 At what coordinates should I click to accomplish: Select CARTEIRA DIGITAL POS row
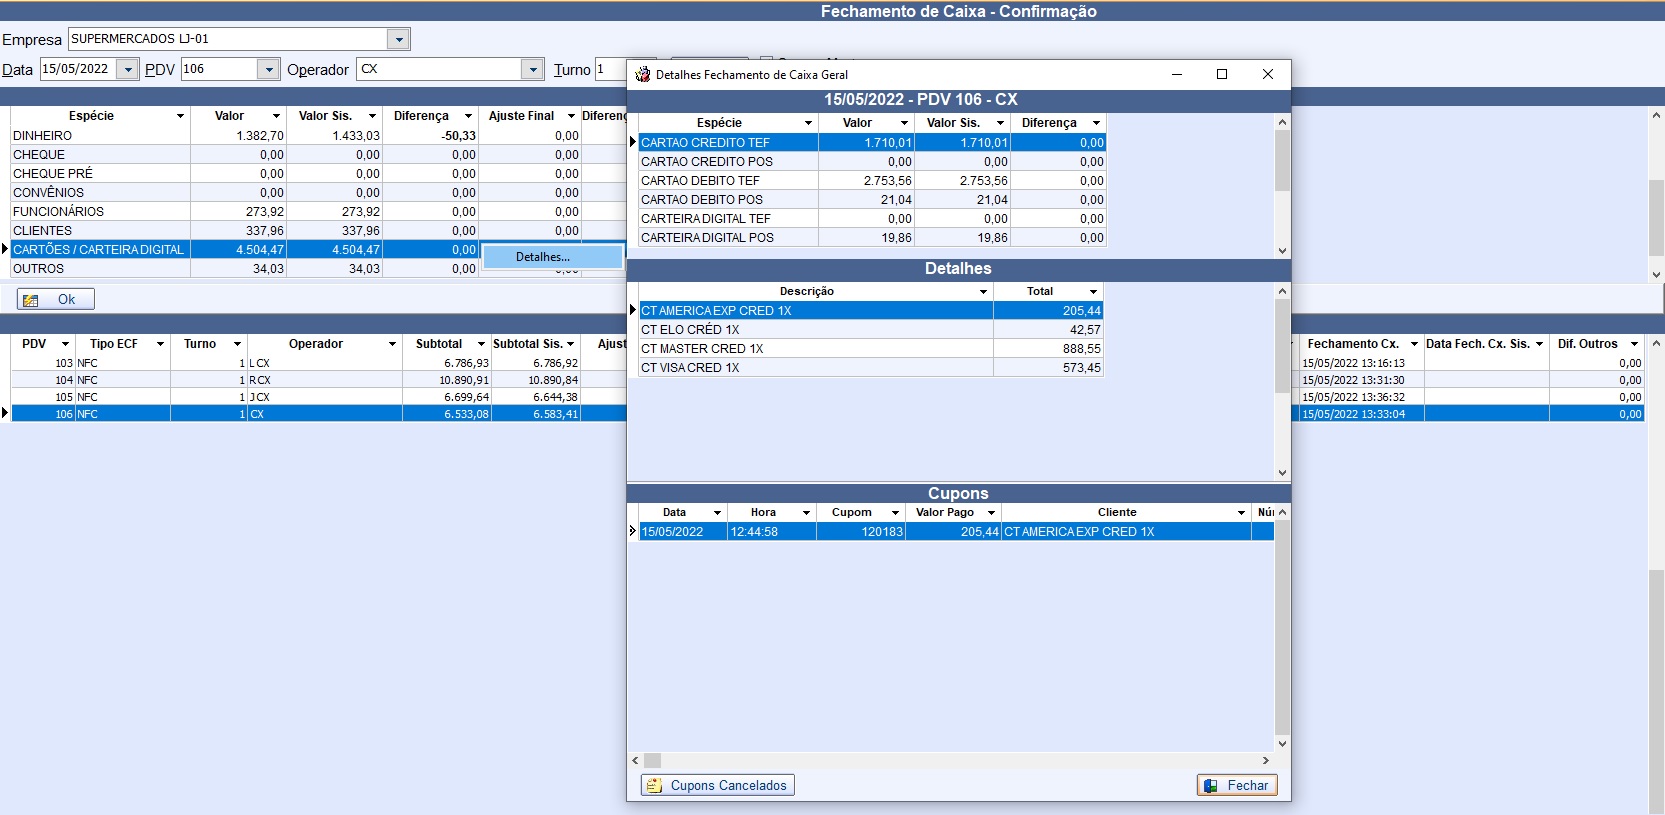tap(872, 238)
